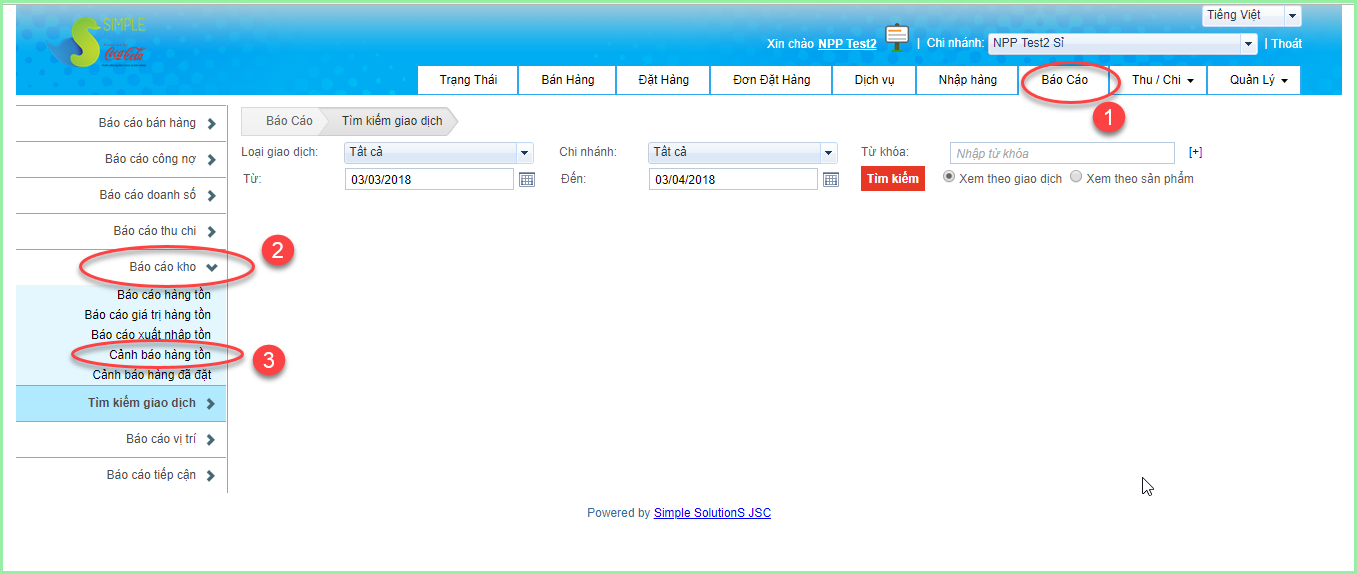Switch to the Bán Hàng tab
Image resolution: width=1357 pixels, height=574 pixels.
click(x=567, y=80)
